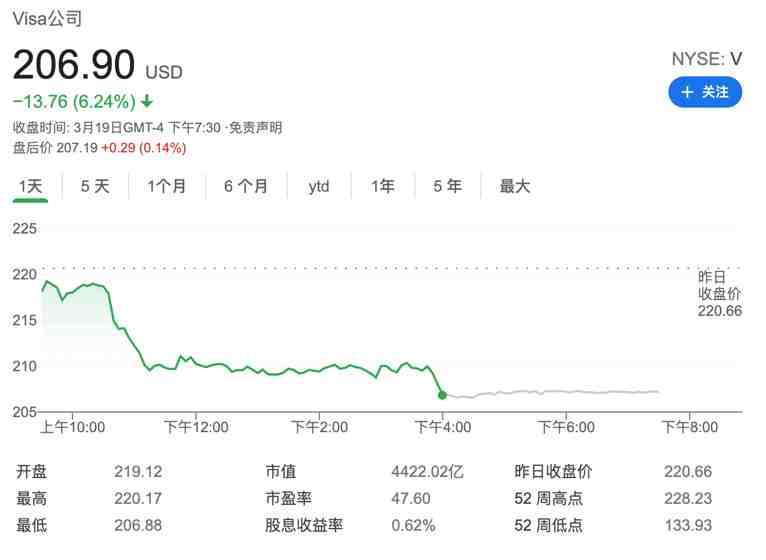Click the 210 y-axis label

(x=24, y=366)
